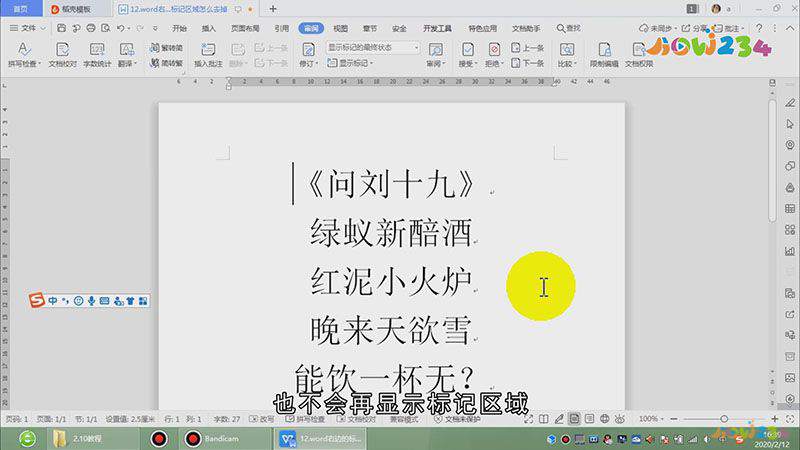Click the undo arrow icon

[120, 28]
